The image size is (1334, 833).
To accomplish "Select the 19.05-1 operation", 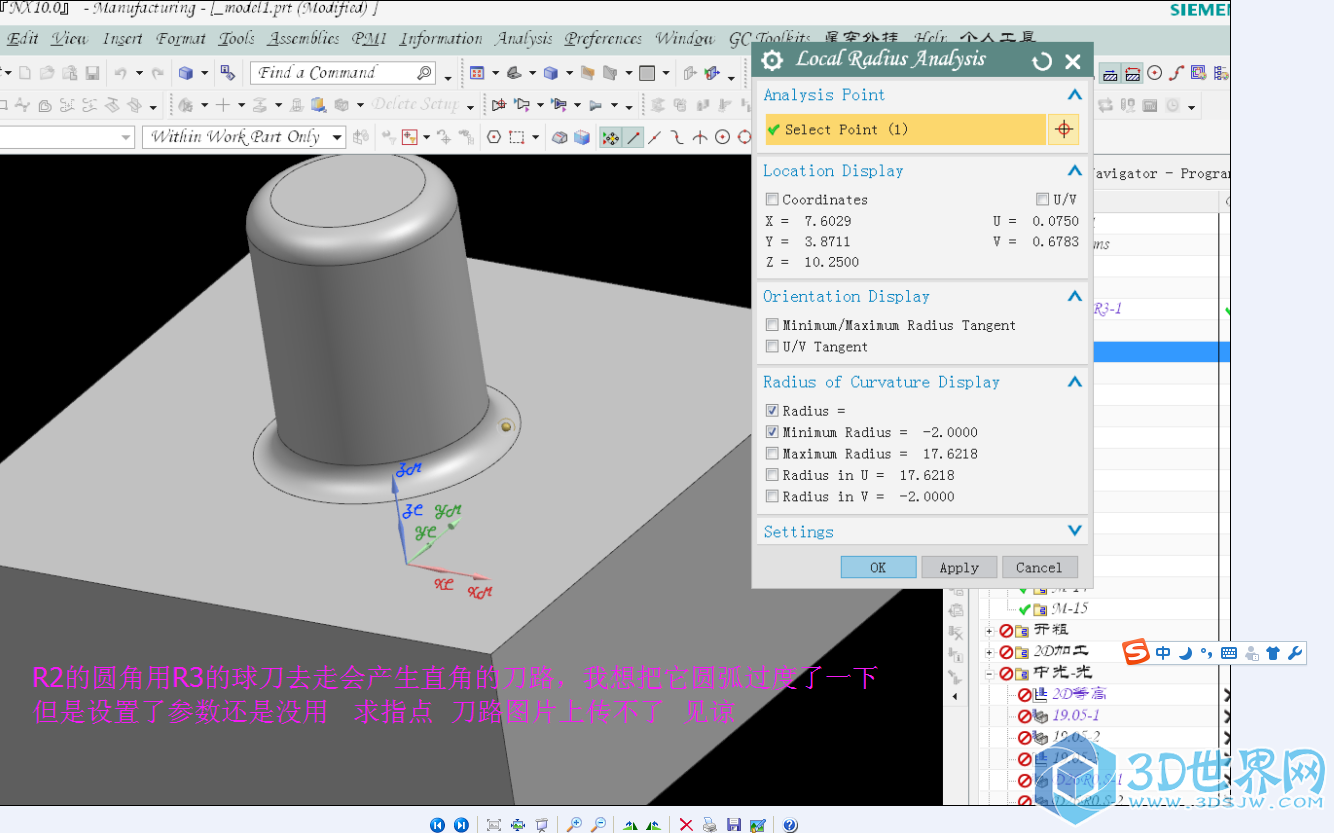I will click(1076, 716).
